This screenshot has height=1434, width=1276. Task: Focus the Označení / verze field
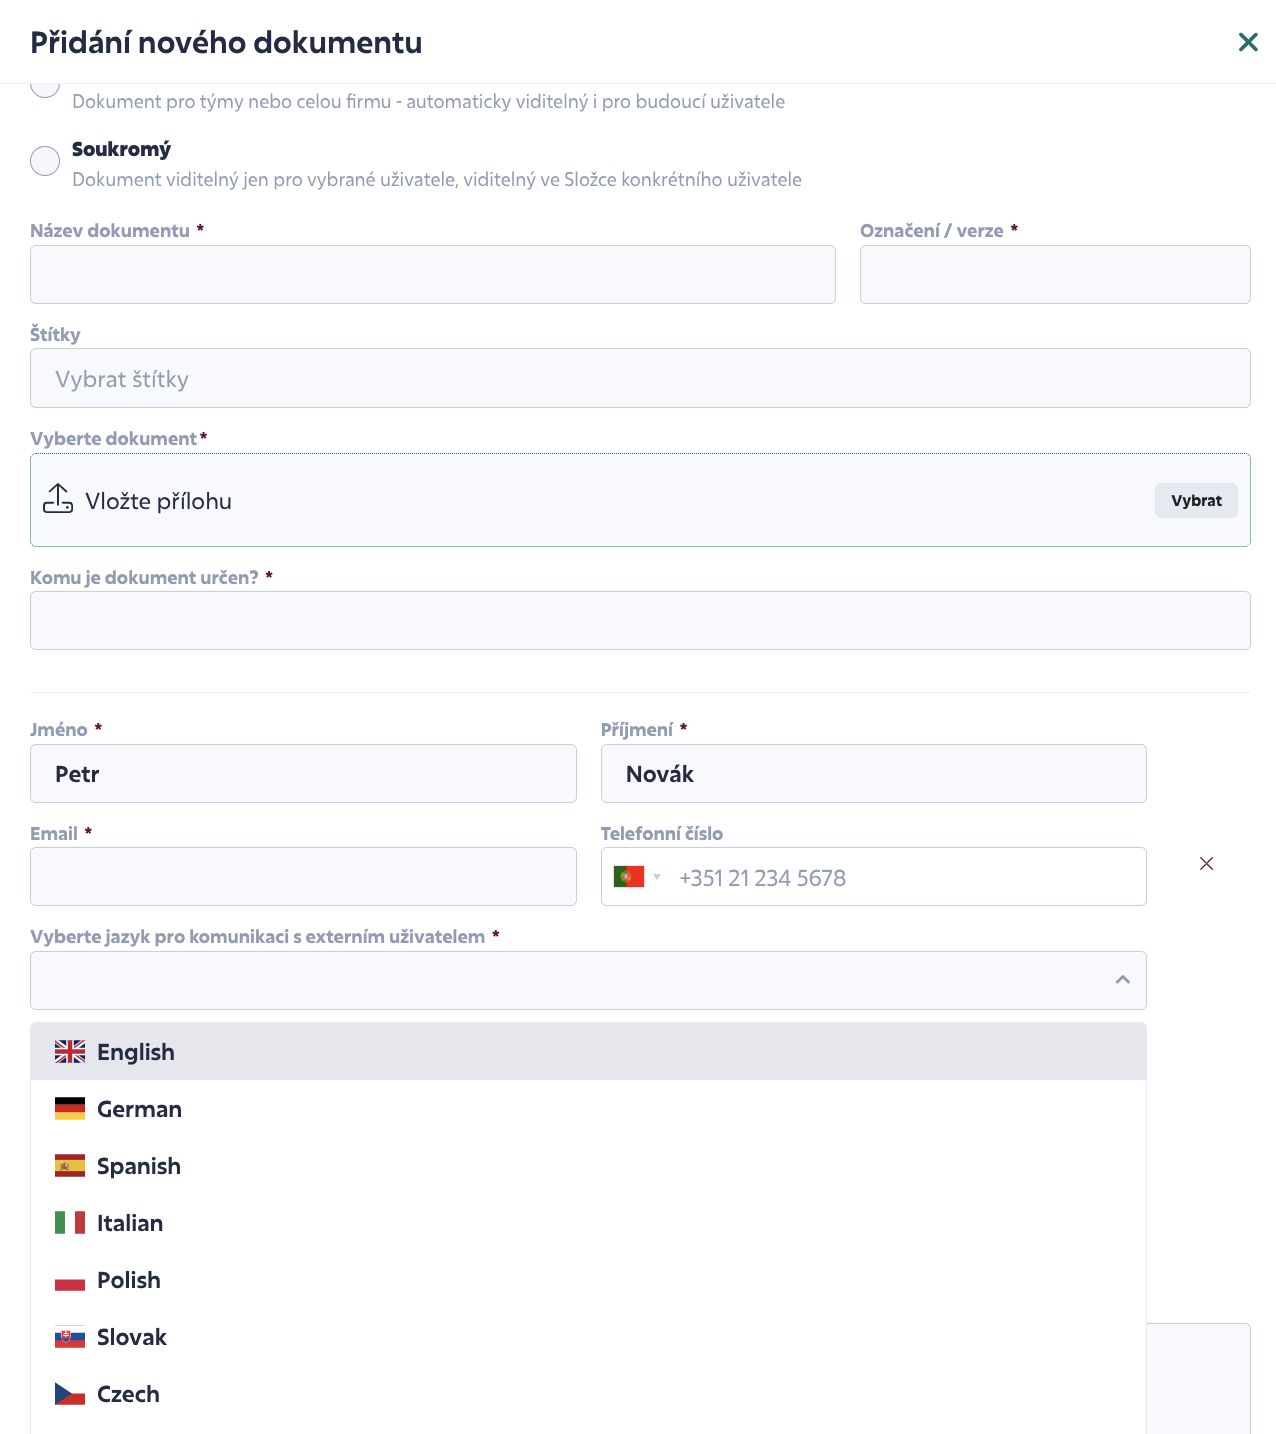point(1055,274)
